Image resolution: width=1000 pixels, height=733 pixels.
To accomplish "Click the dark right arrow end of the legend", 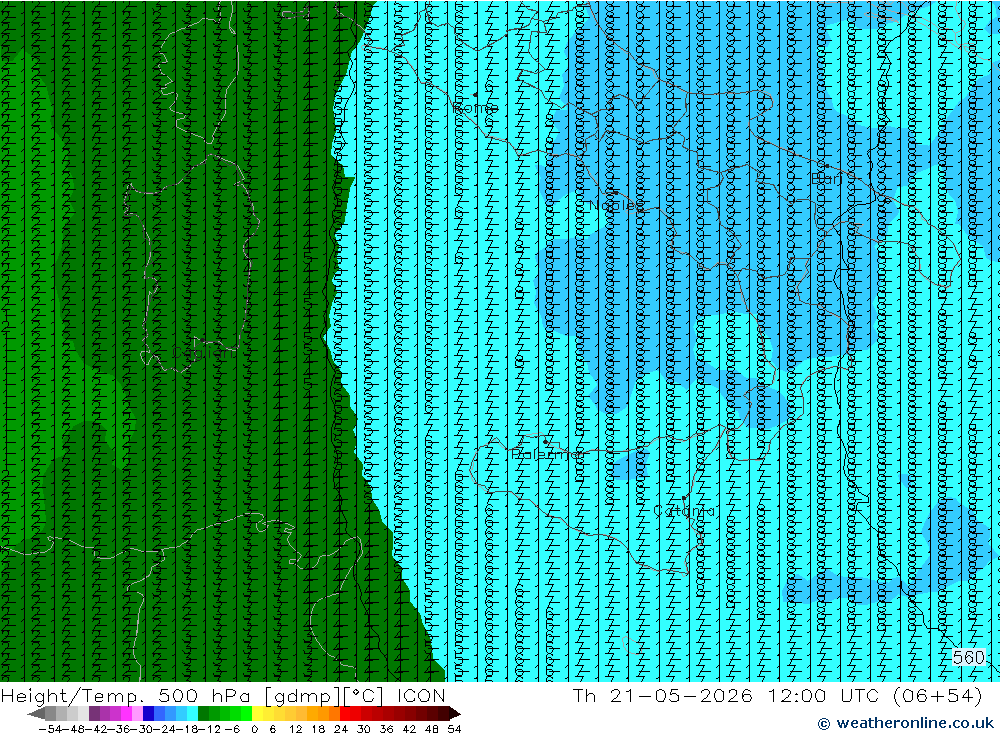I will (x=455, y=713).
